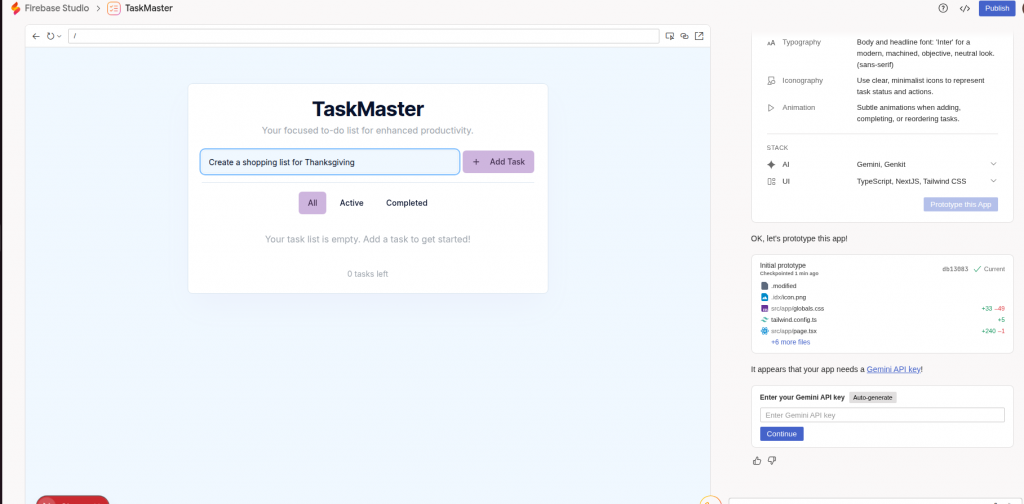Click the TaskMaster heading in the preview
Screen dimensions: 1024x504
tap(368, 108)
